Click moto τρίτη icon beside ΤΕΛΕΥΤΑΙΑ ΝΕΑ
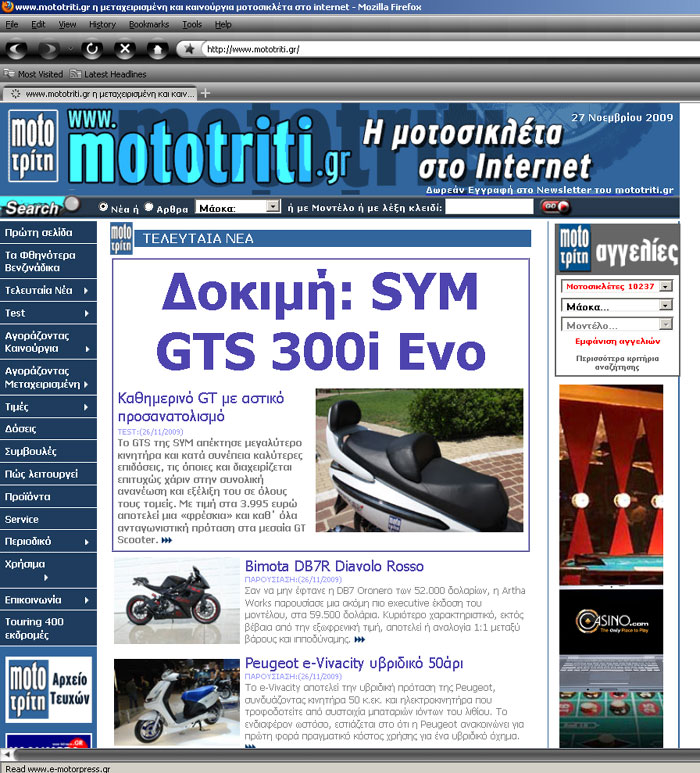The height and width of the screenshot is (773, 700). tap(121, 239)
